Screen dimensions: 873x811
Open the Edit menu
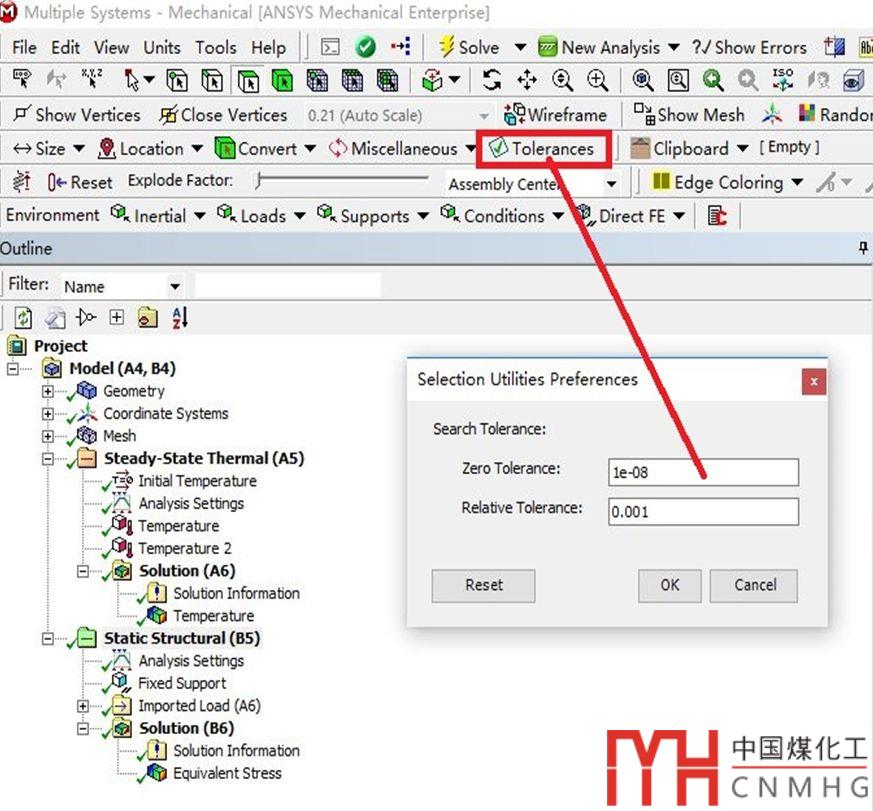[66, 48]
